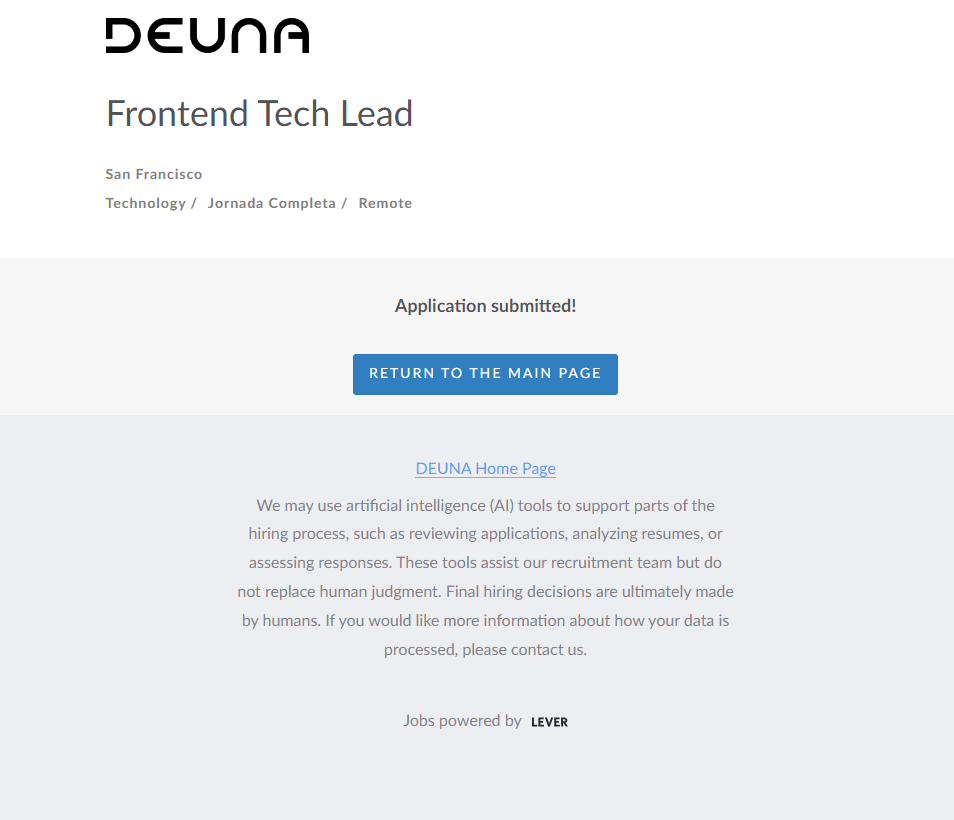Click the Lever logo in footer
The width and height of the screenshot is (954, 820).
tap(549, 722)
